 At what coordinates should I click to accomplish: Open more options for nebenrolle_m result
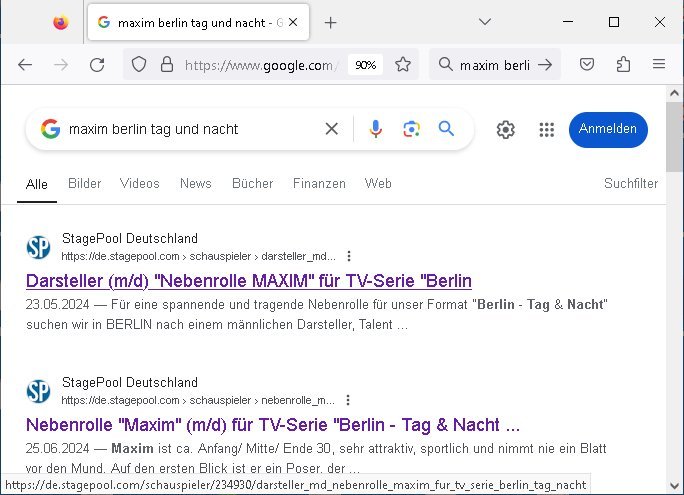point(348,400)
